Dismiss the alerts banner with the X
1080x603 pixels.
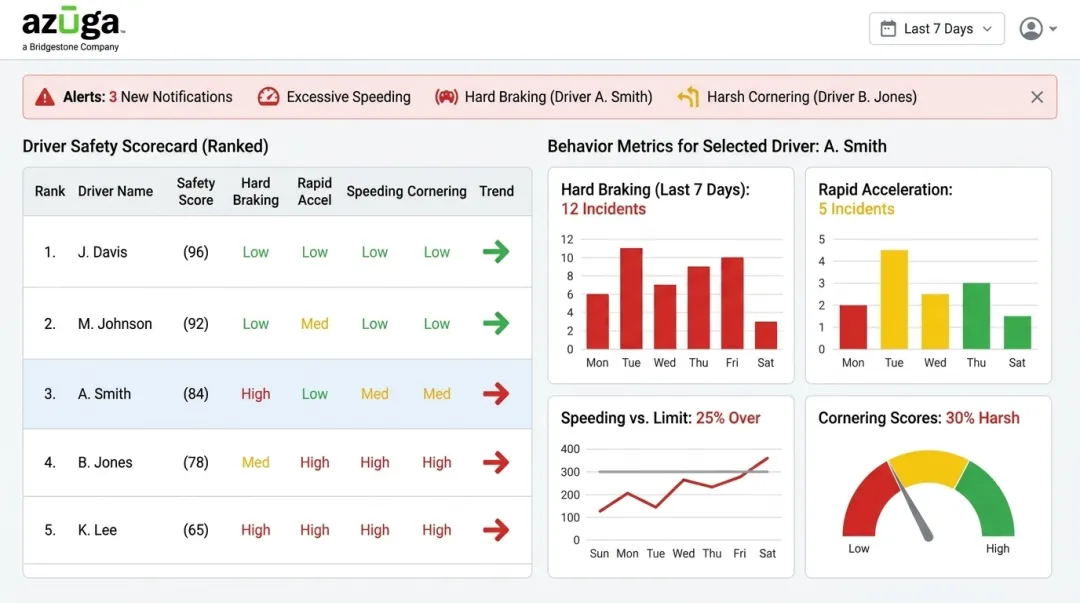1037,97
